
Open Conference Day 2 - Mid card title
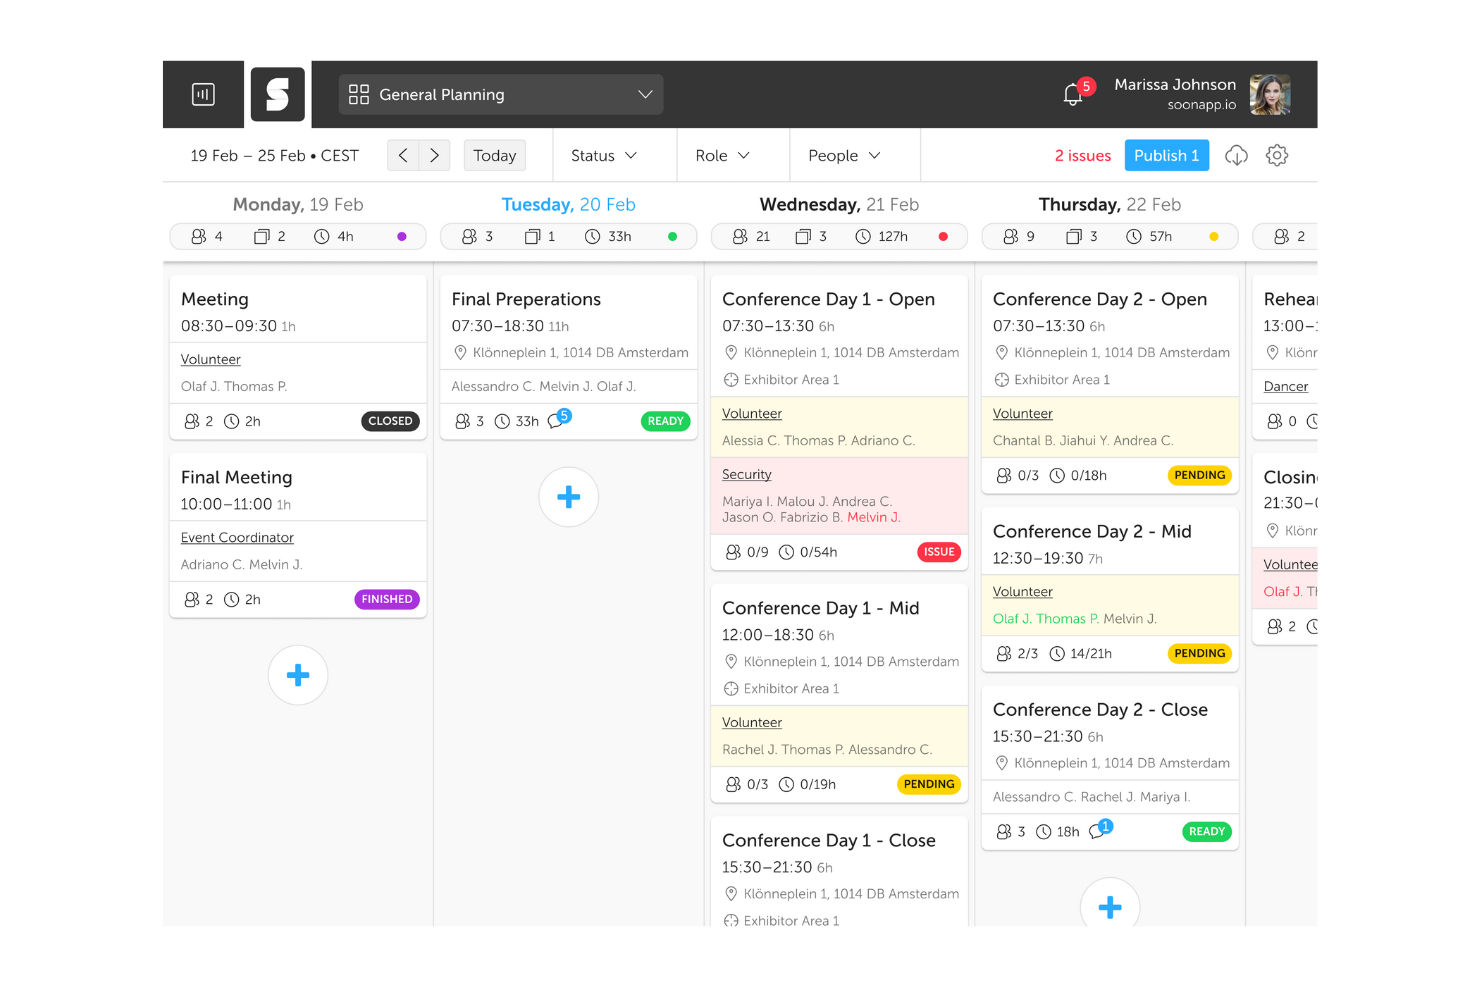(x=1092, y=531)
